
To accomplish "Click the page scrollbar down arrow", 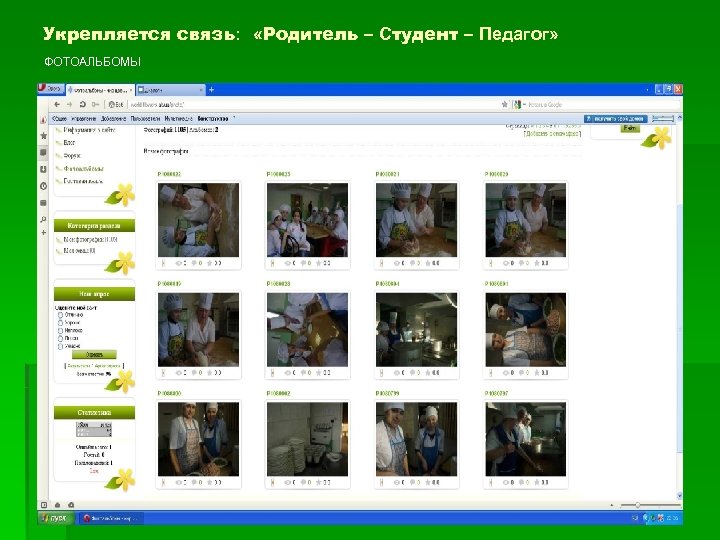I will click(x=679, y=496).
